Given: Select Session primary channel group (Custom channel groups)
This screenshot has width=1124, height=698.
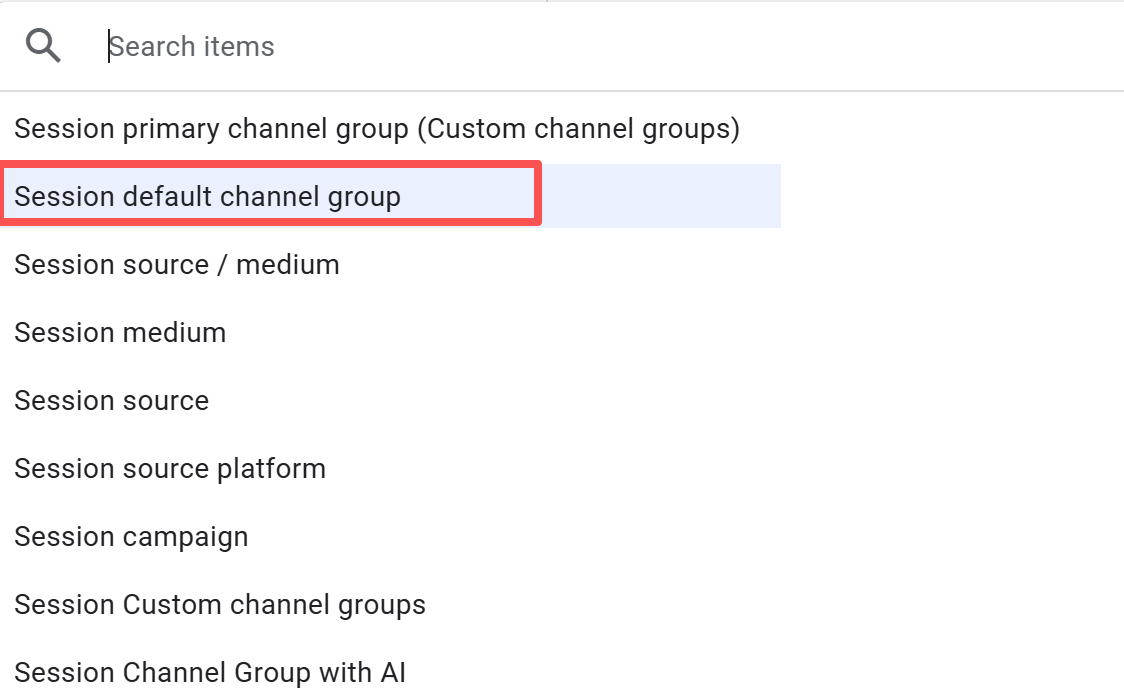Looking at the screenshot, I should 377,129.
